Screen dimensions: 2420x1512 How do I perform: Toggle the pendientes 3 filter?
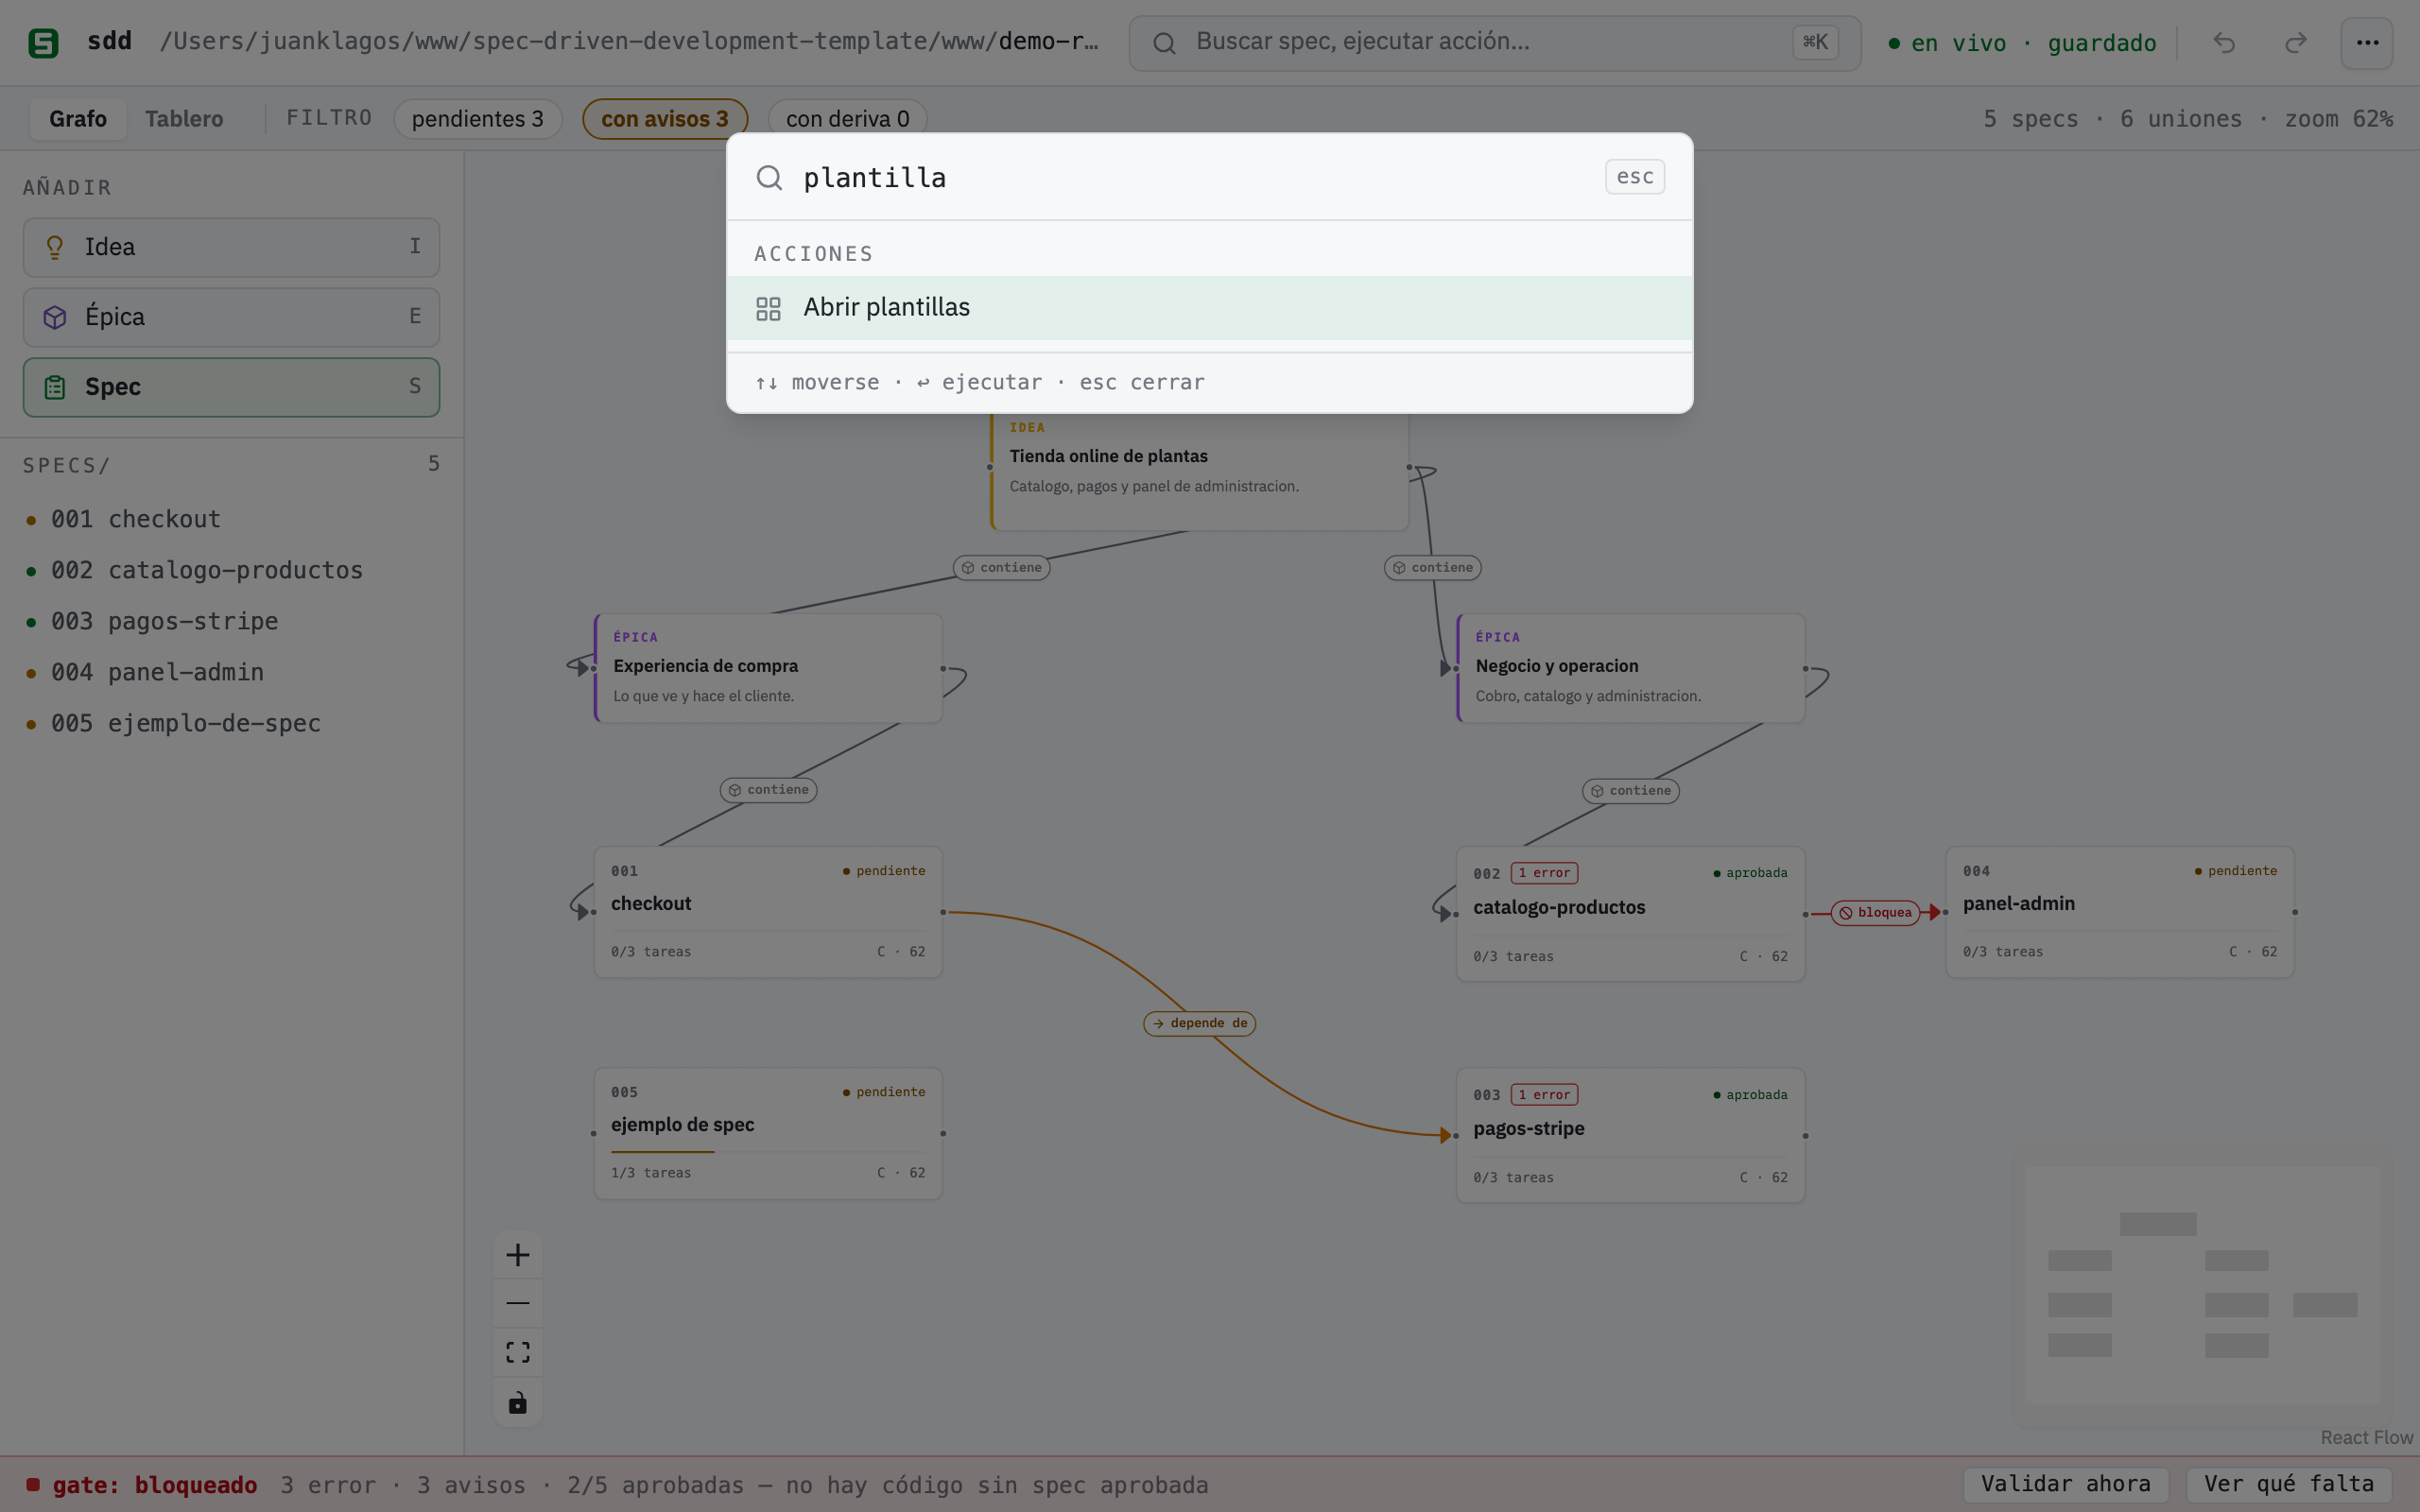tap(478, 119)
